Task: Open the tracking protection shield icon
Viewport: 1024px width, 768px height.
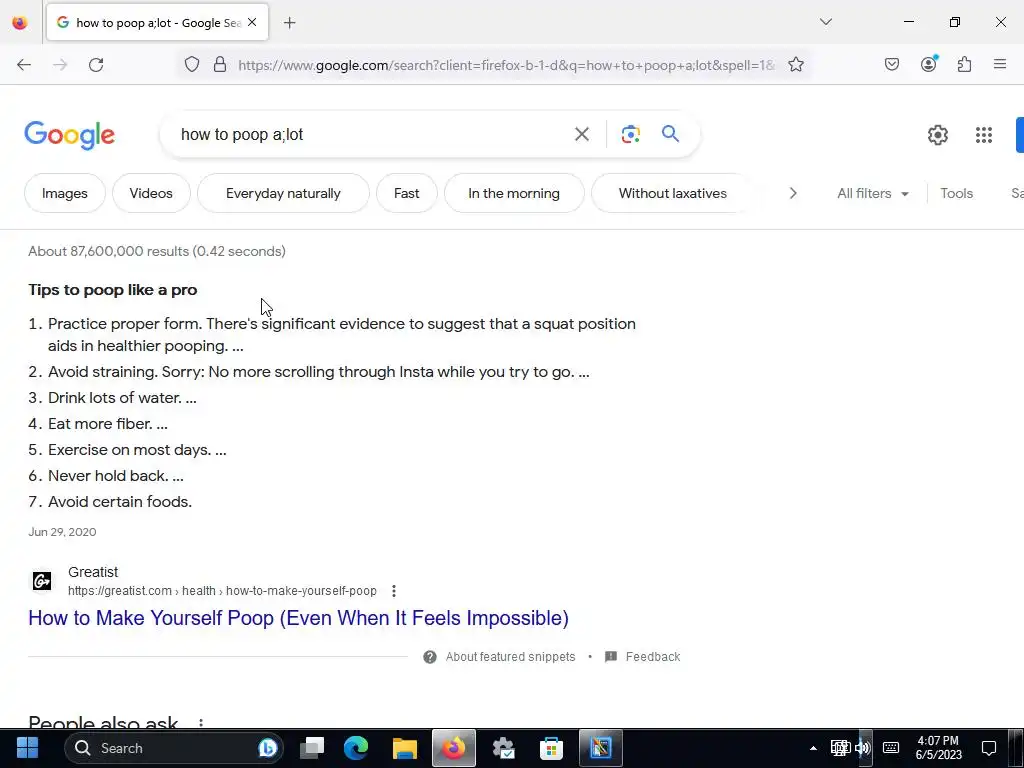Action: tap(191, 64)
